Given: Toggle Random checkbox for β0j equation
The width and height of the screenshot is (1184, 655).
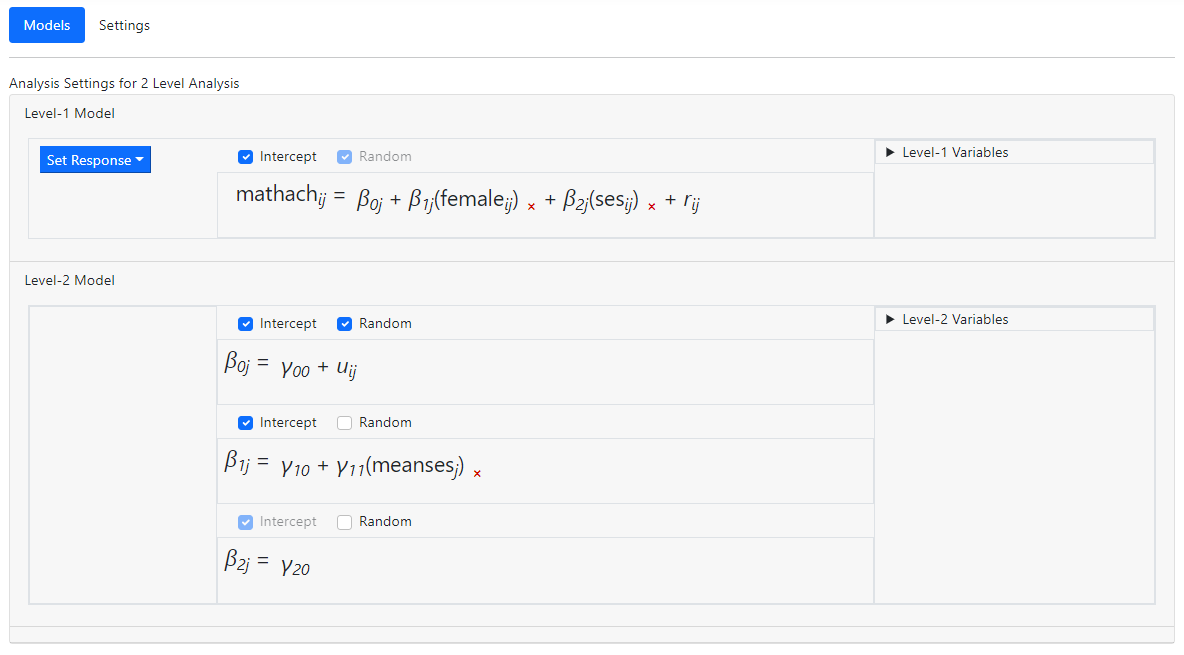Looking at the screenshot, I should (x=345, y=324).
